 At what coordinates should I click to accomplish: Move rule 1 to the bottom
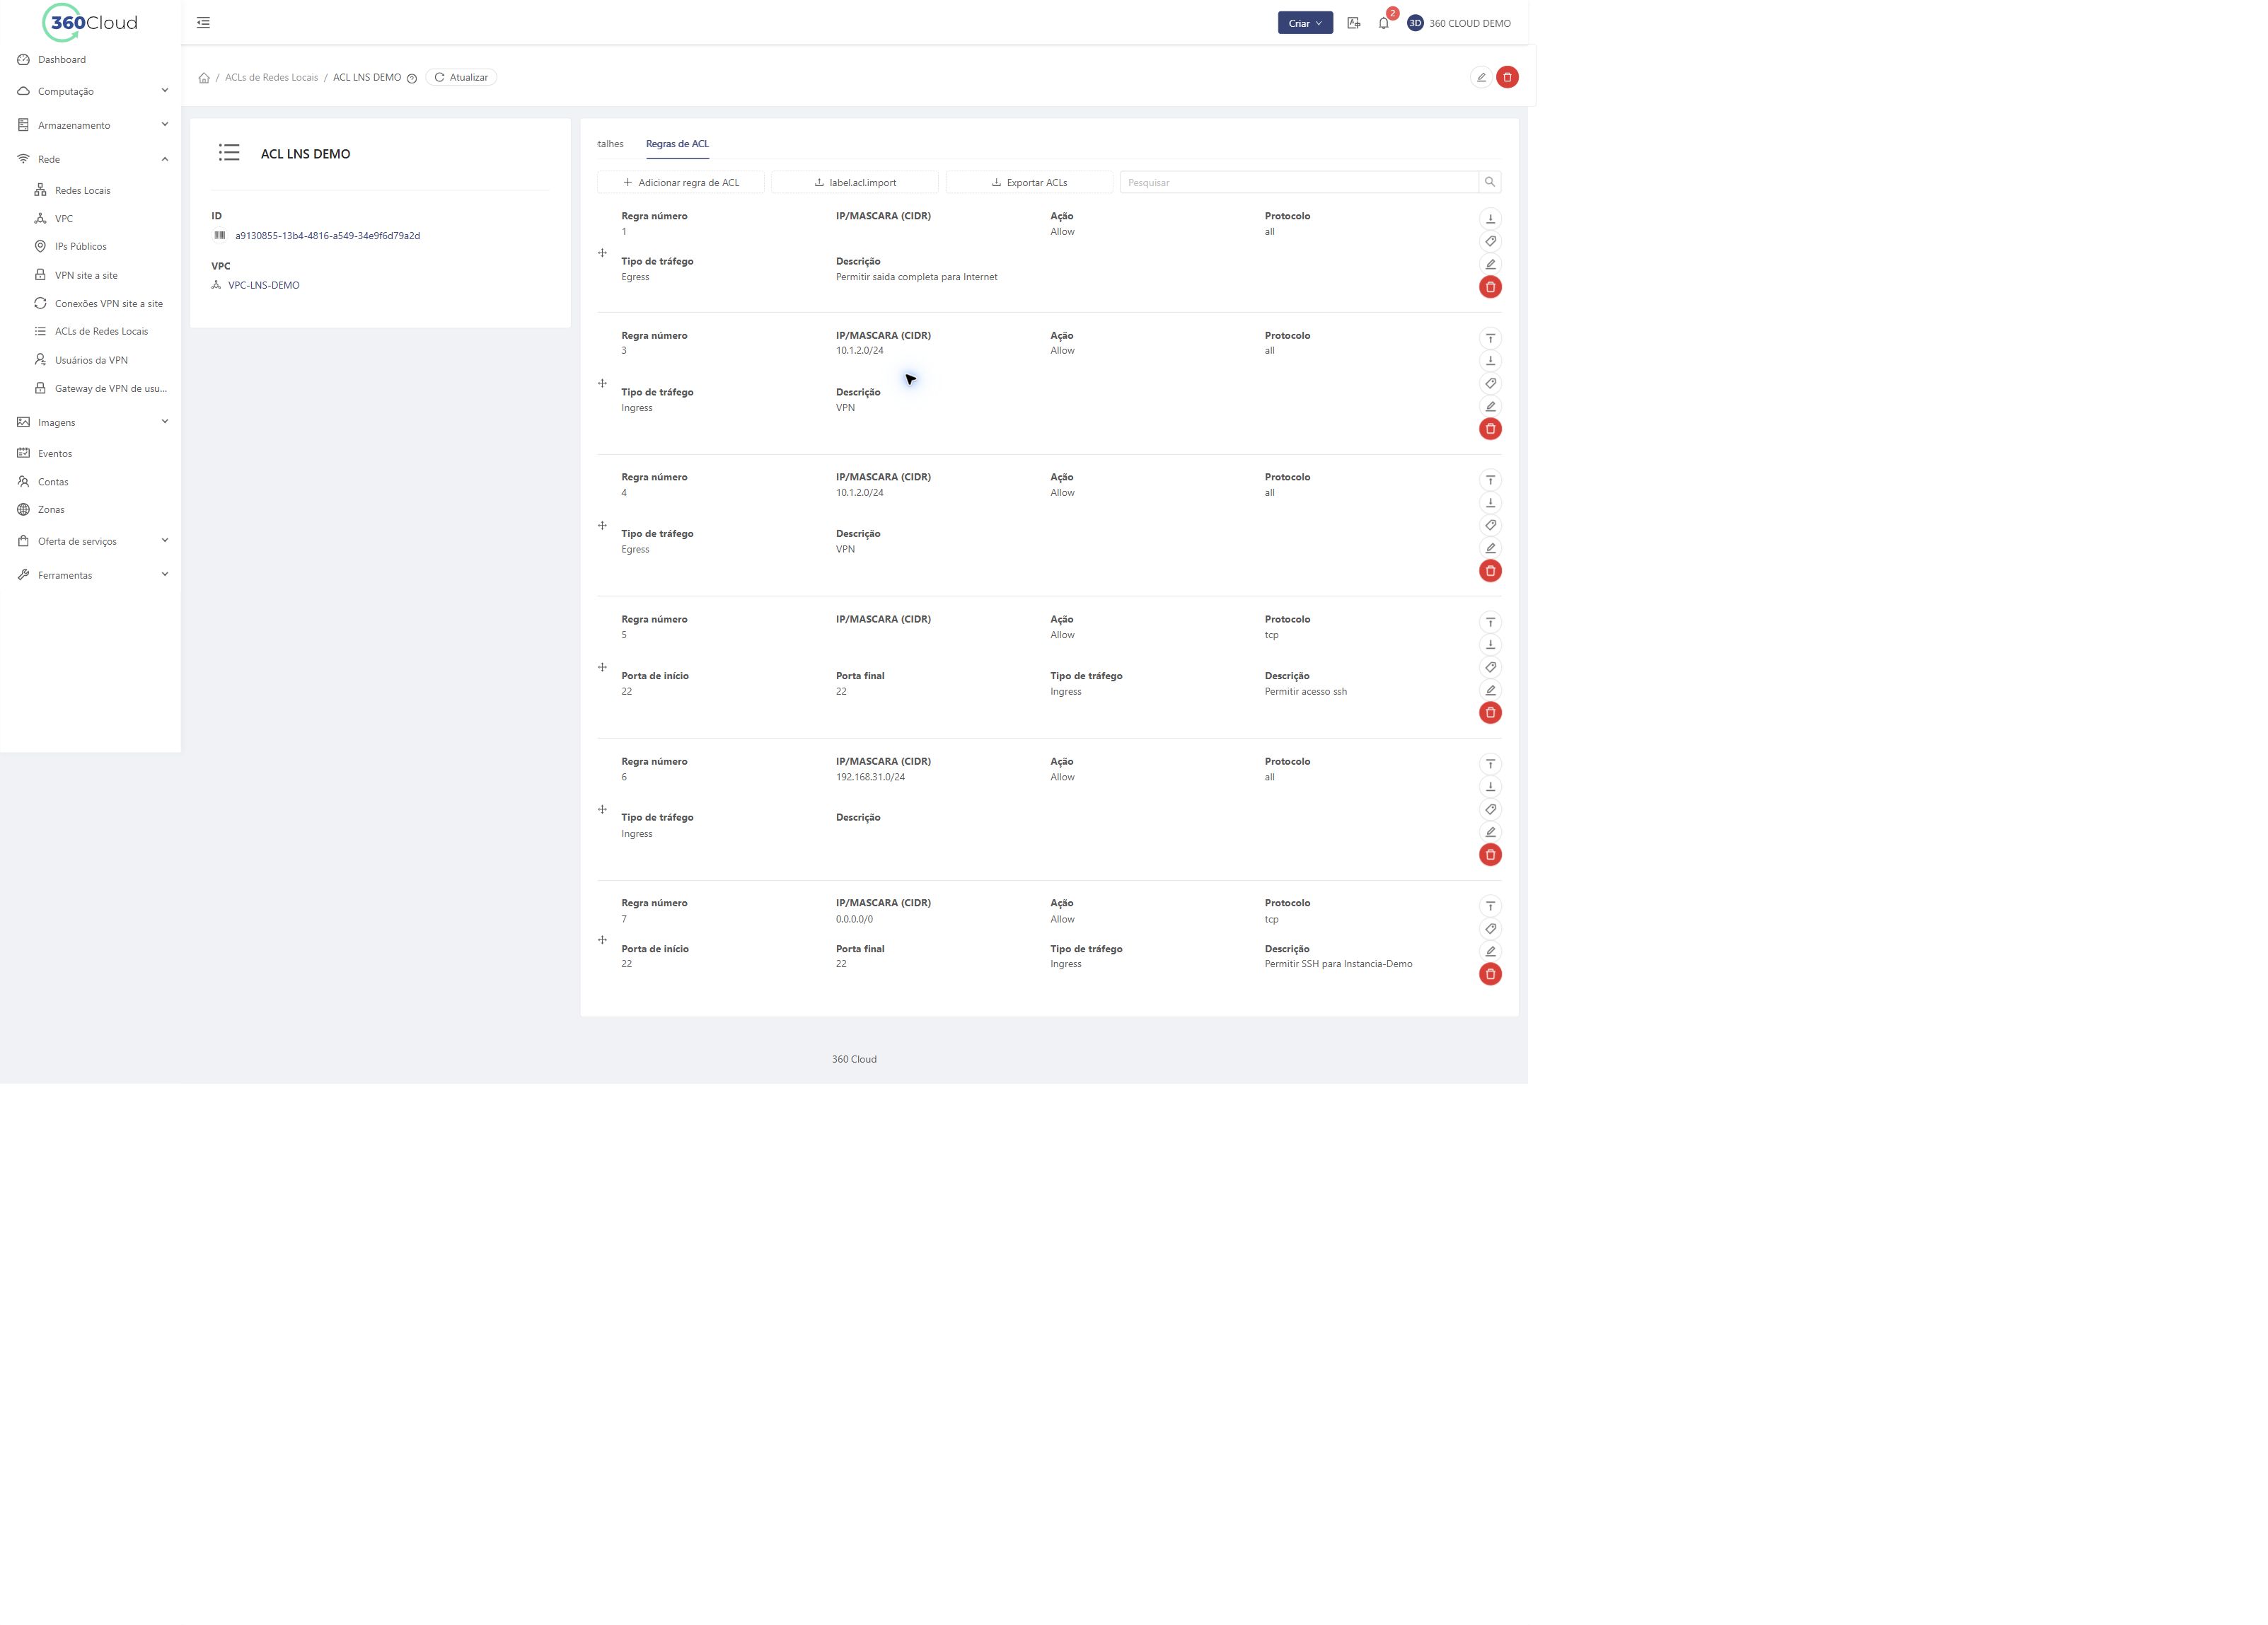(1490, 219)
